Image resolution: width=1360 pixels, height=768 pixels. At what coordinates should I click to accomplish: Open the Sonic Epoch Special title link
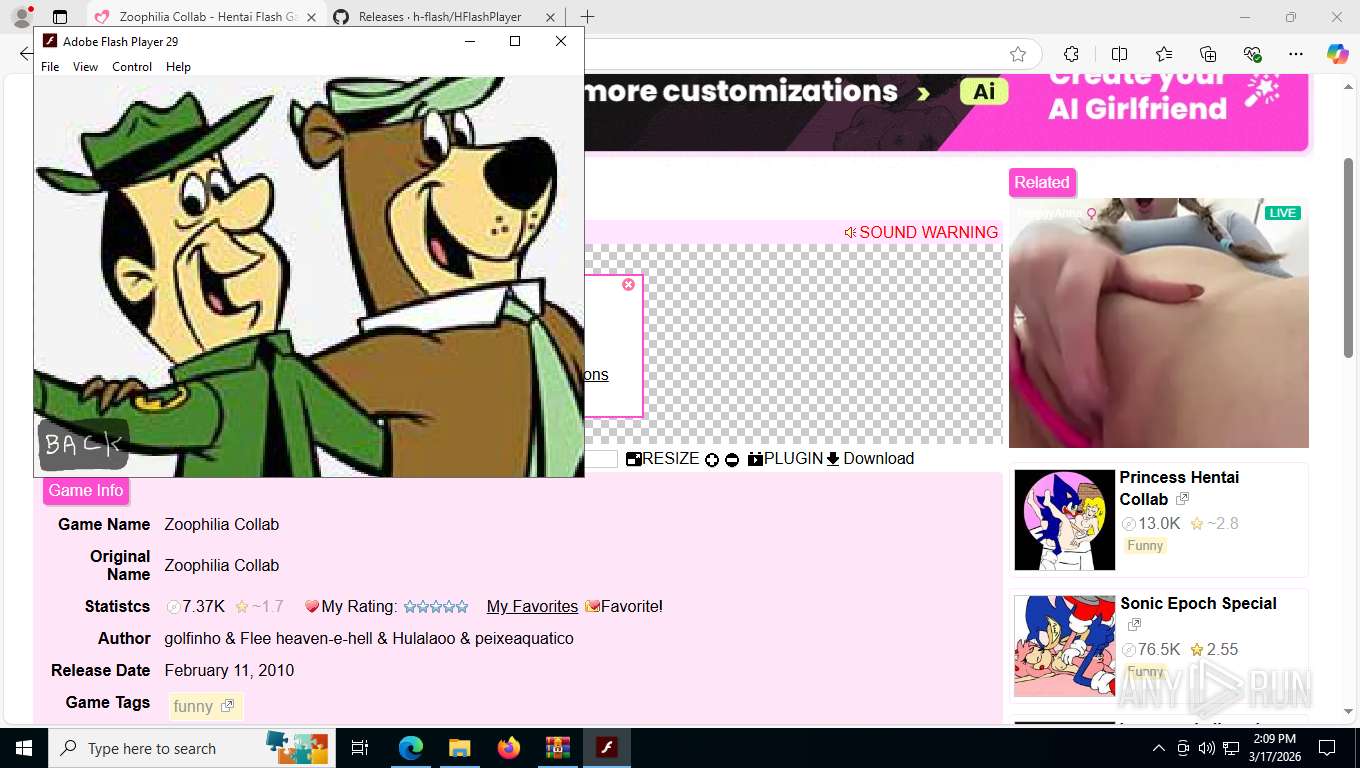coord(1198,603)
